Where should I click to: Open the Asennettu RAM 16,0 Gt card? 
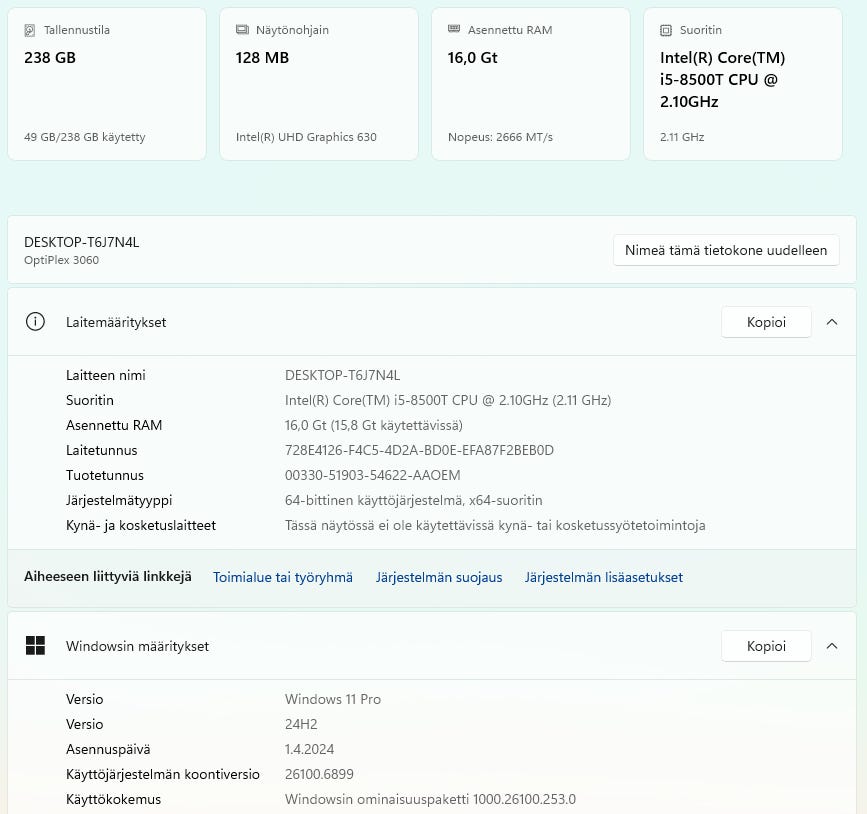click(531, 84)
